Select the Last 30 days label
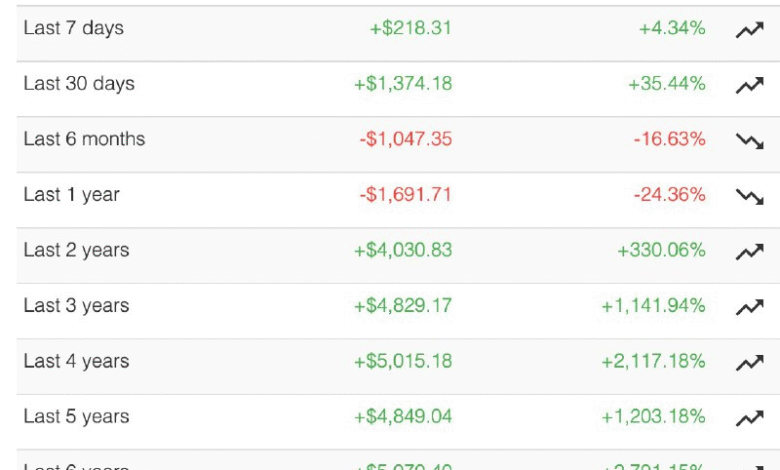 tap(79, 84)
